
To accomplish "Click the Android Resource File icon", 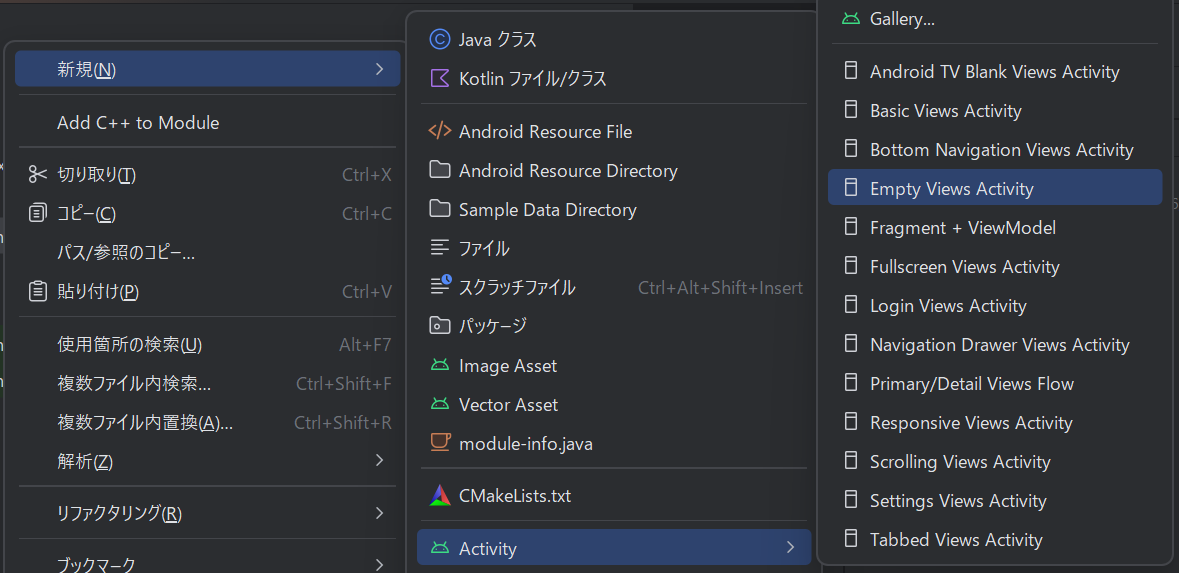I will (x=439, y=132).
